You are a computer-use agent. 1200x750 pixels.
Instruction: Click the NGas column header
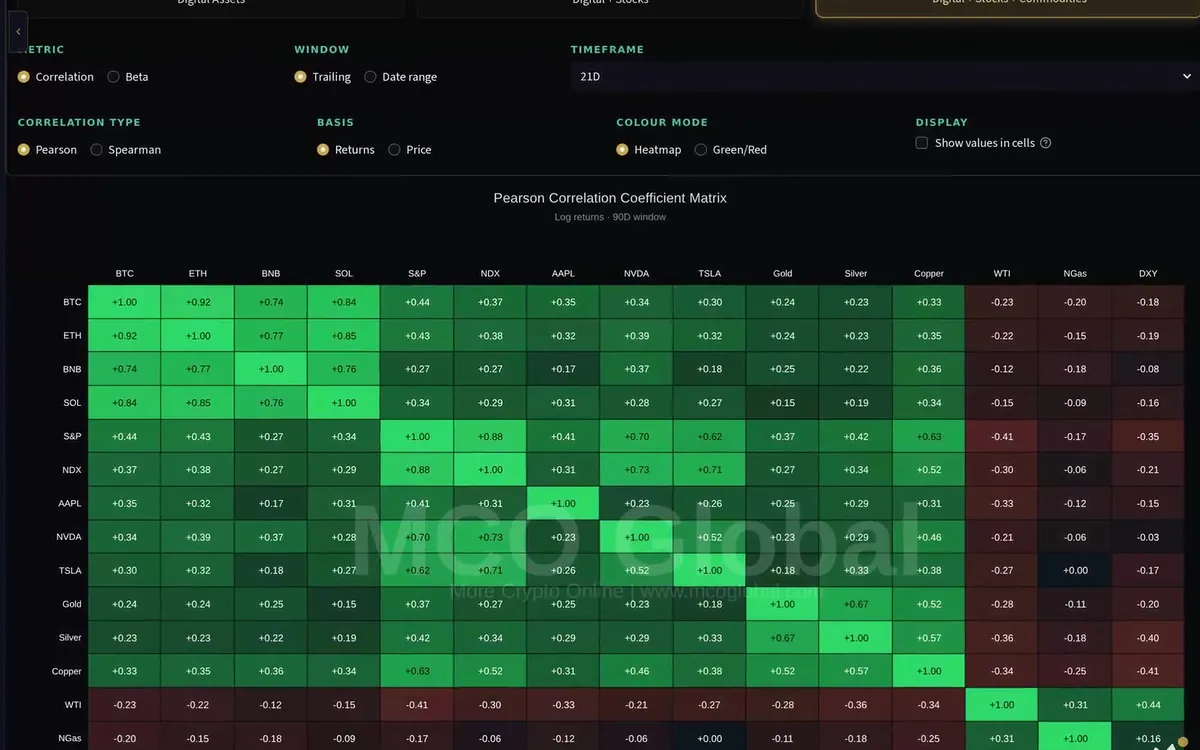coord(1075,273)
